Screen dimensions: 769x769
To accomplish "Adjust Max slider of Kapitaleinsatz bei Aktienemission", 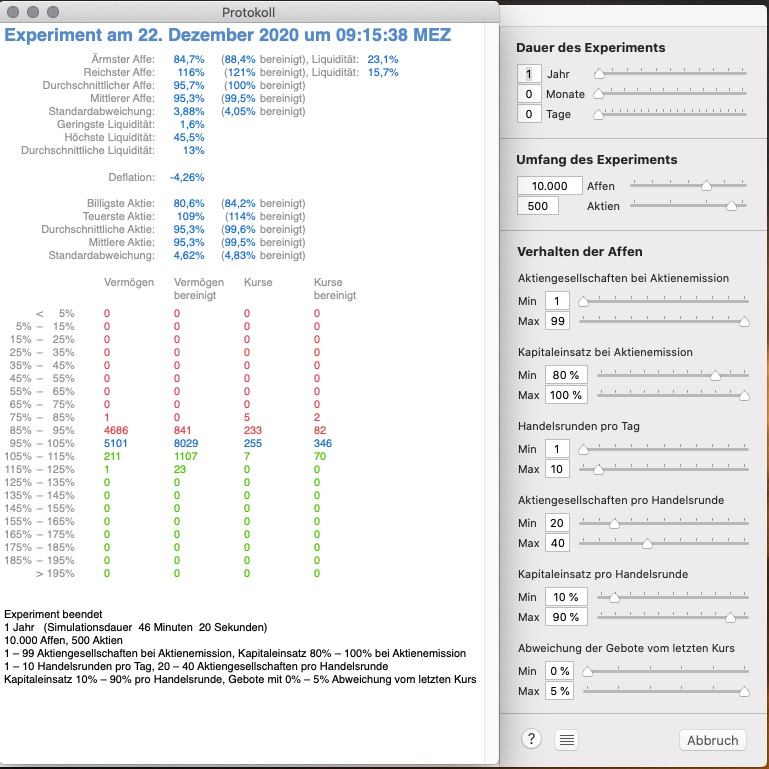I will coord(744,395).
